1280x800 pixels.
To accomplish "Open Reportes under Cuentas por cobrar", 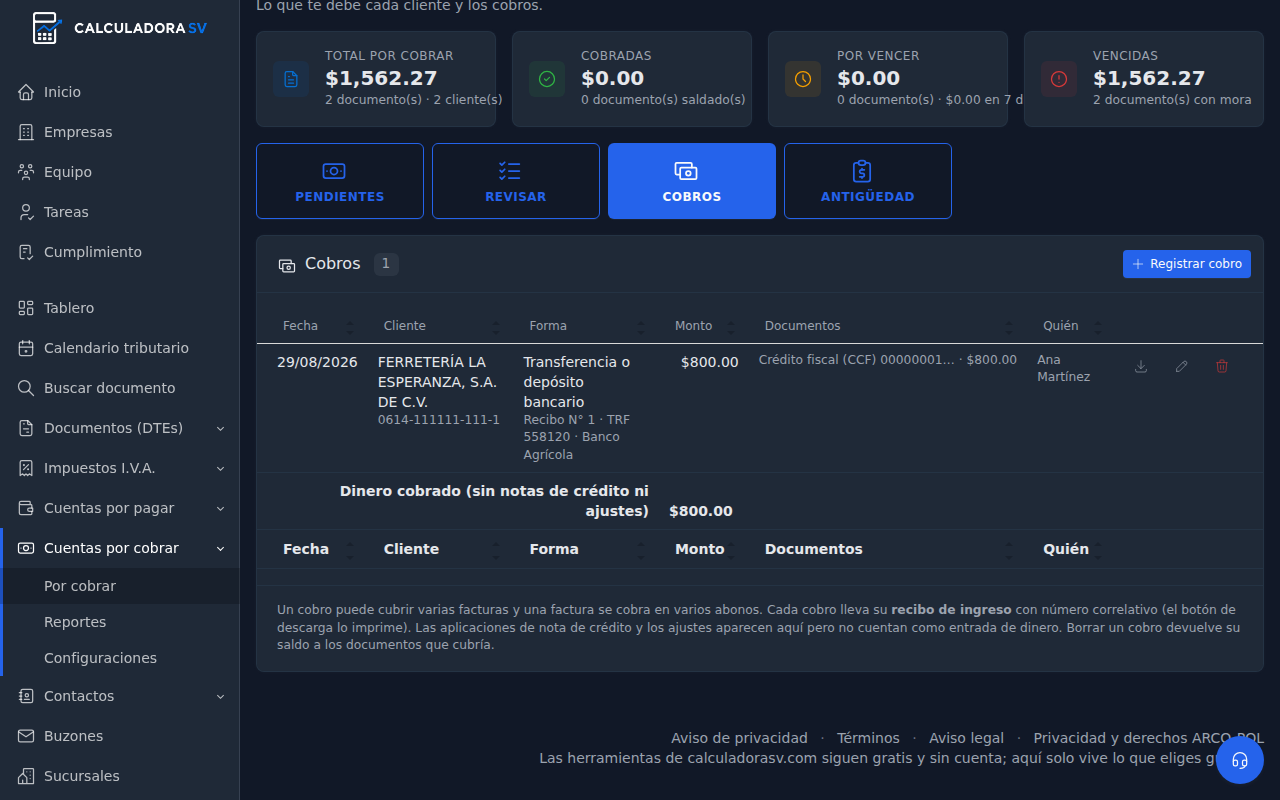I will (x=120, y=622).
